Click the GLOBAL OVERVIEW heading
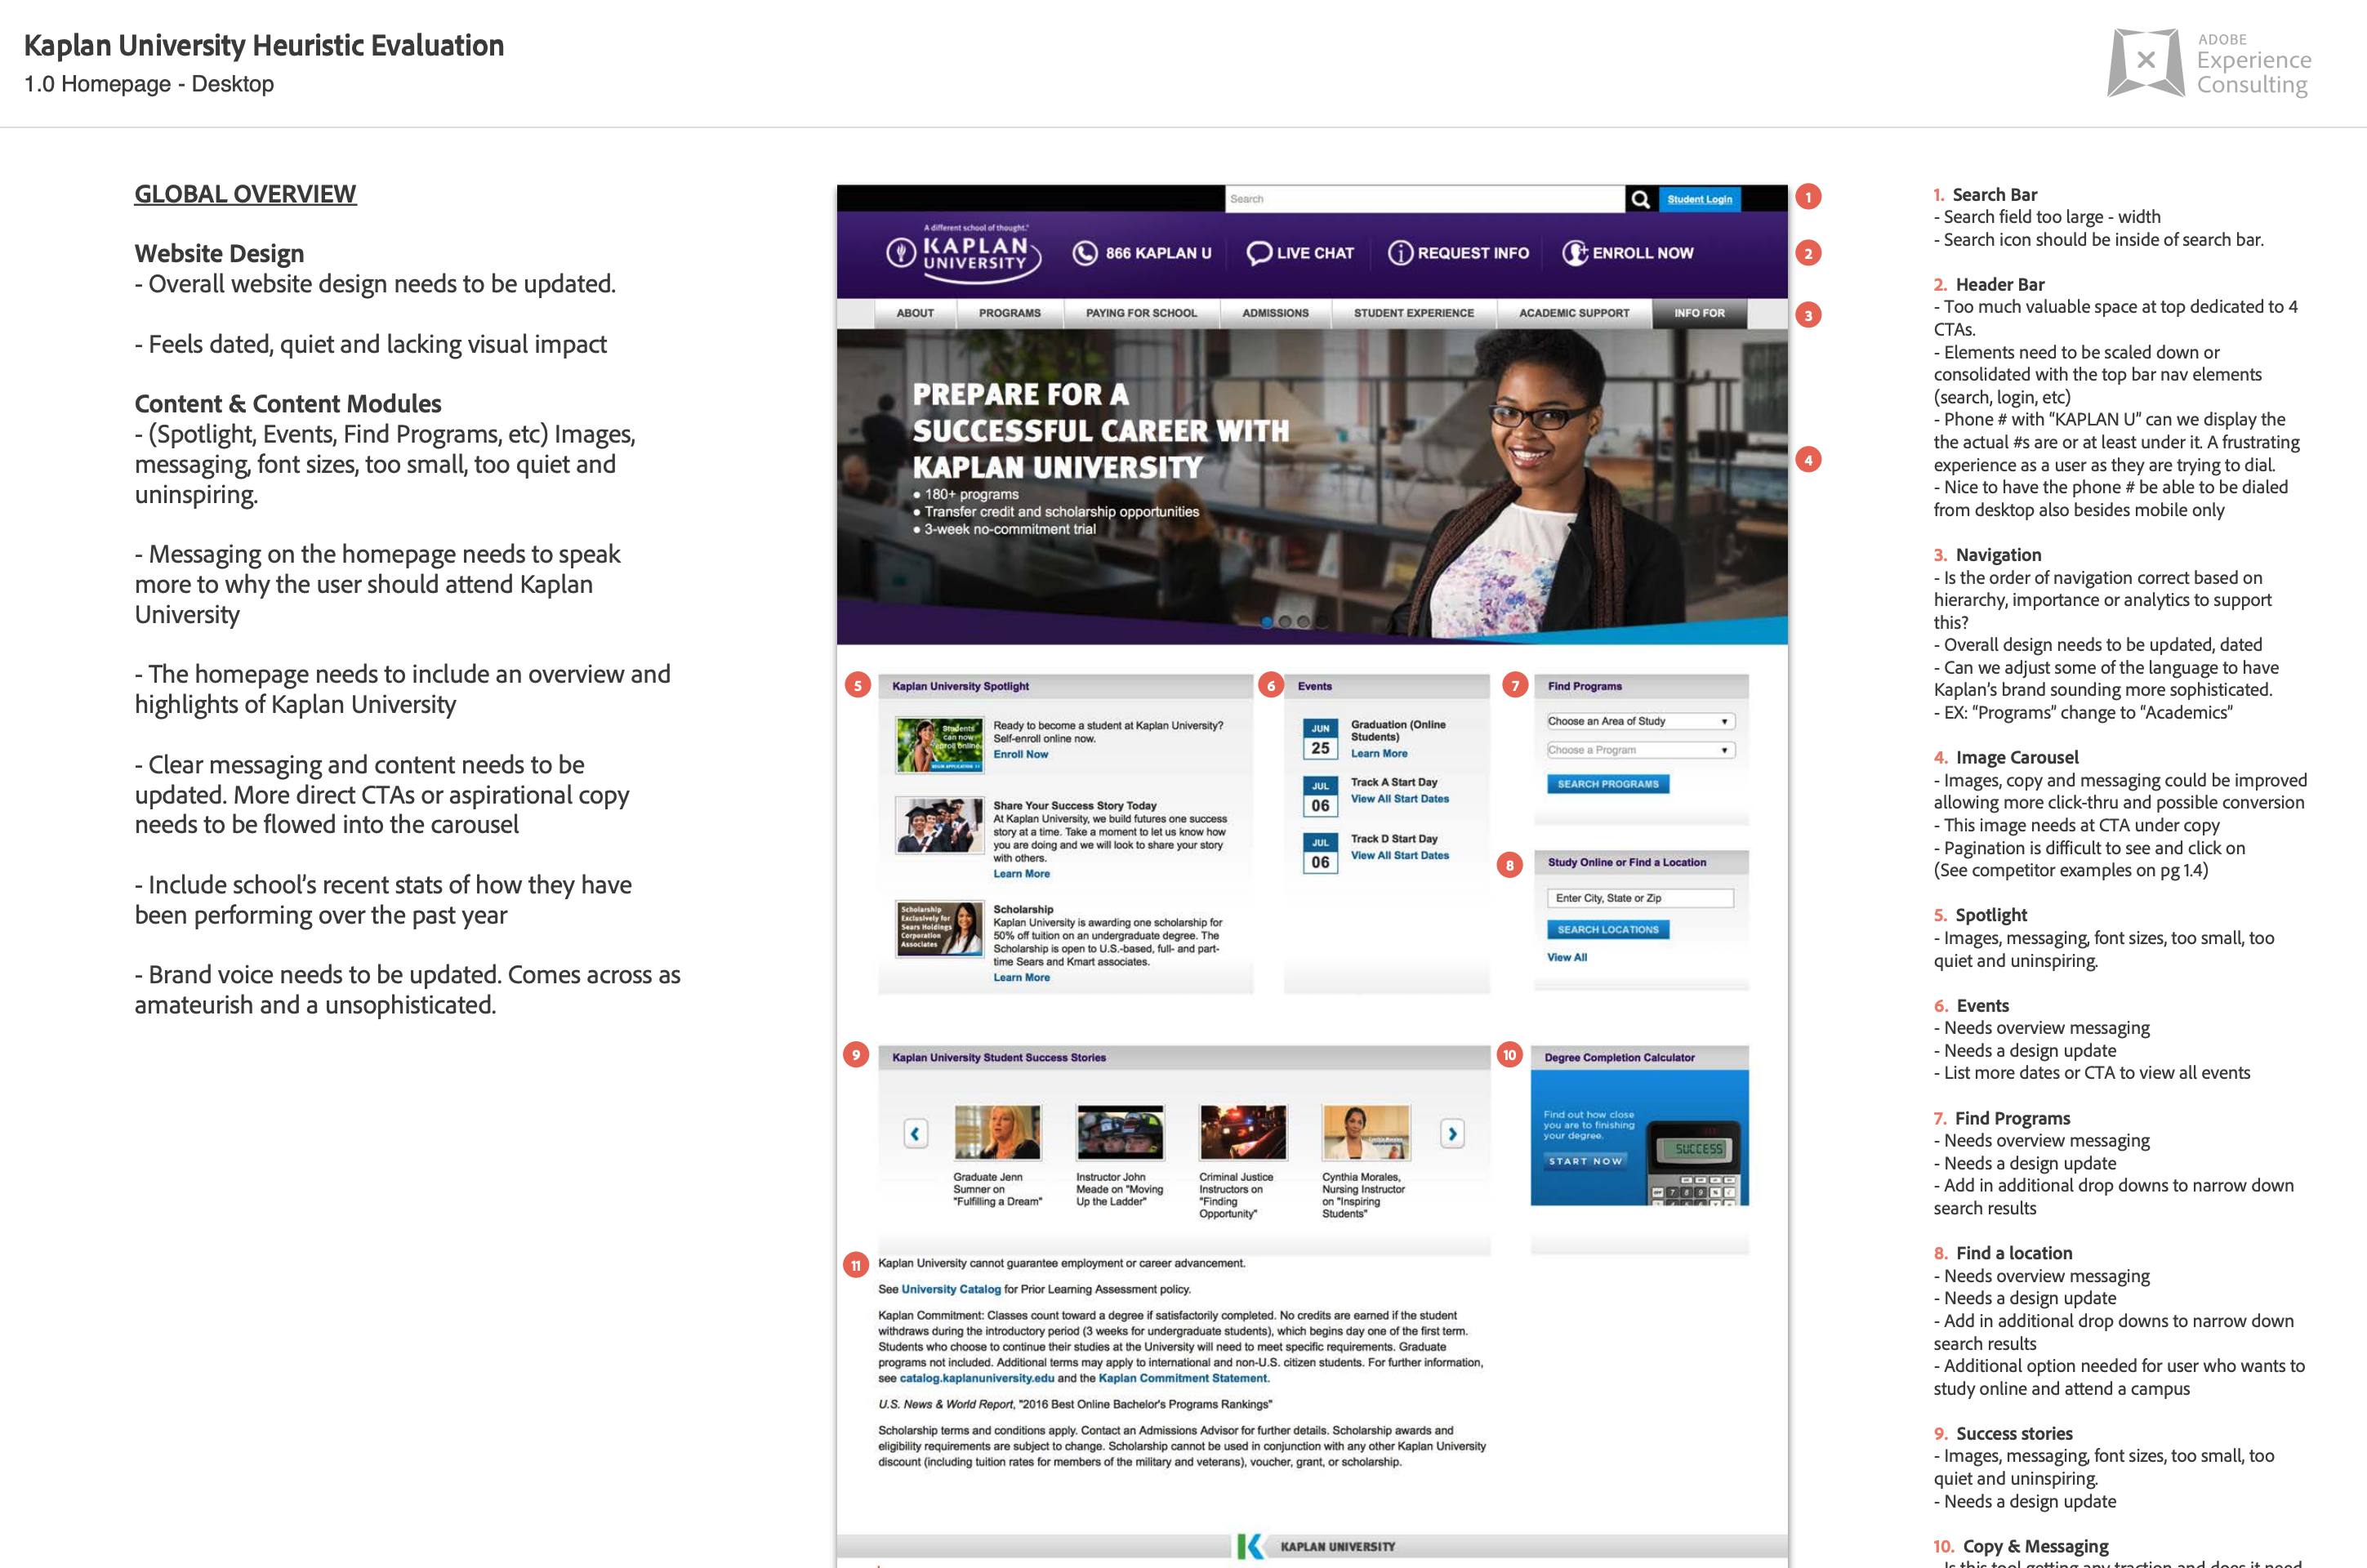Viewport: 2367px width, 1568px height. pos(245,194)
